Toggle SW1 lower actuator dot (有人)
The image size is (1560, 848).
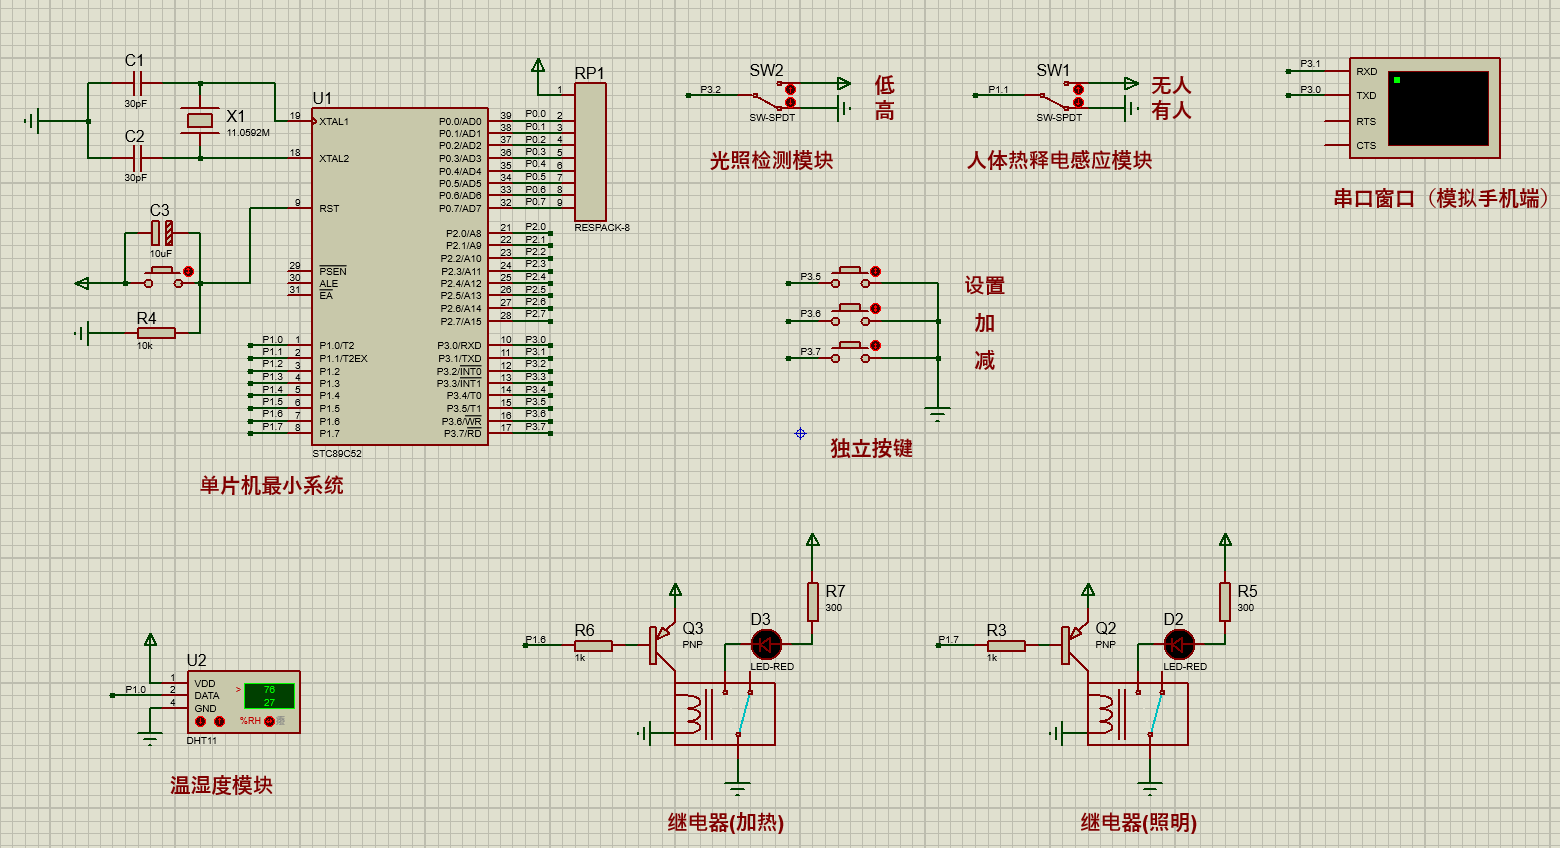point(1078,102)
